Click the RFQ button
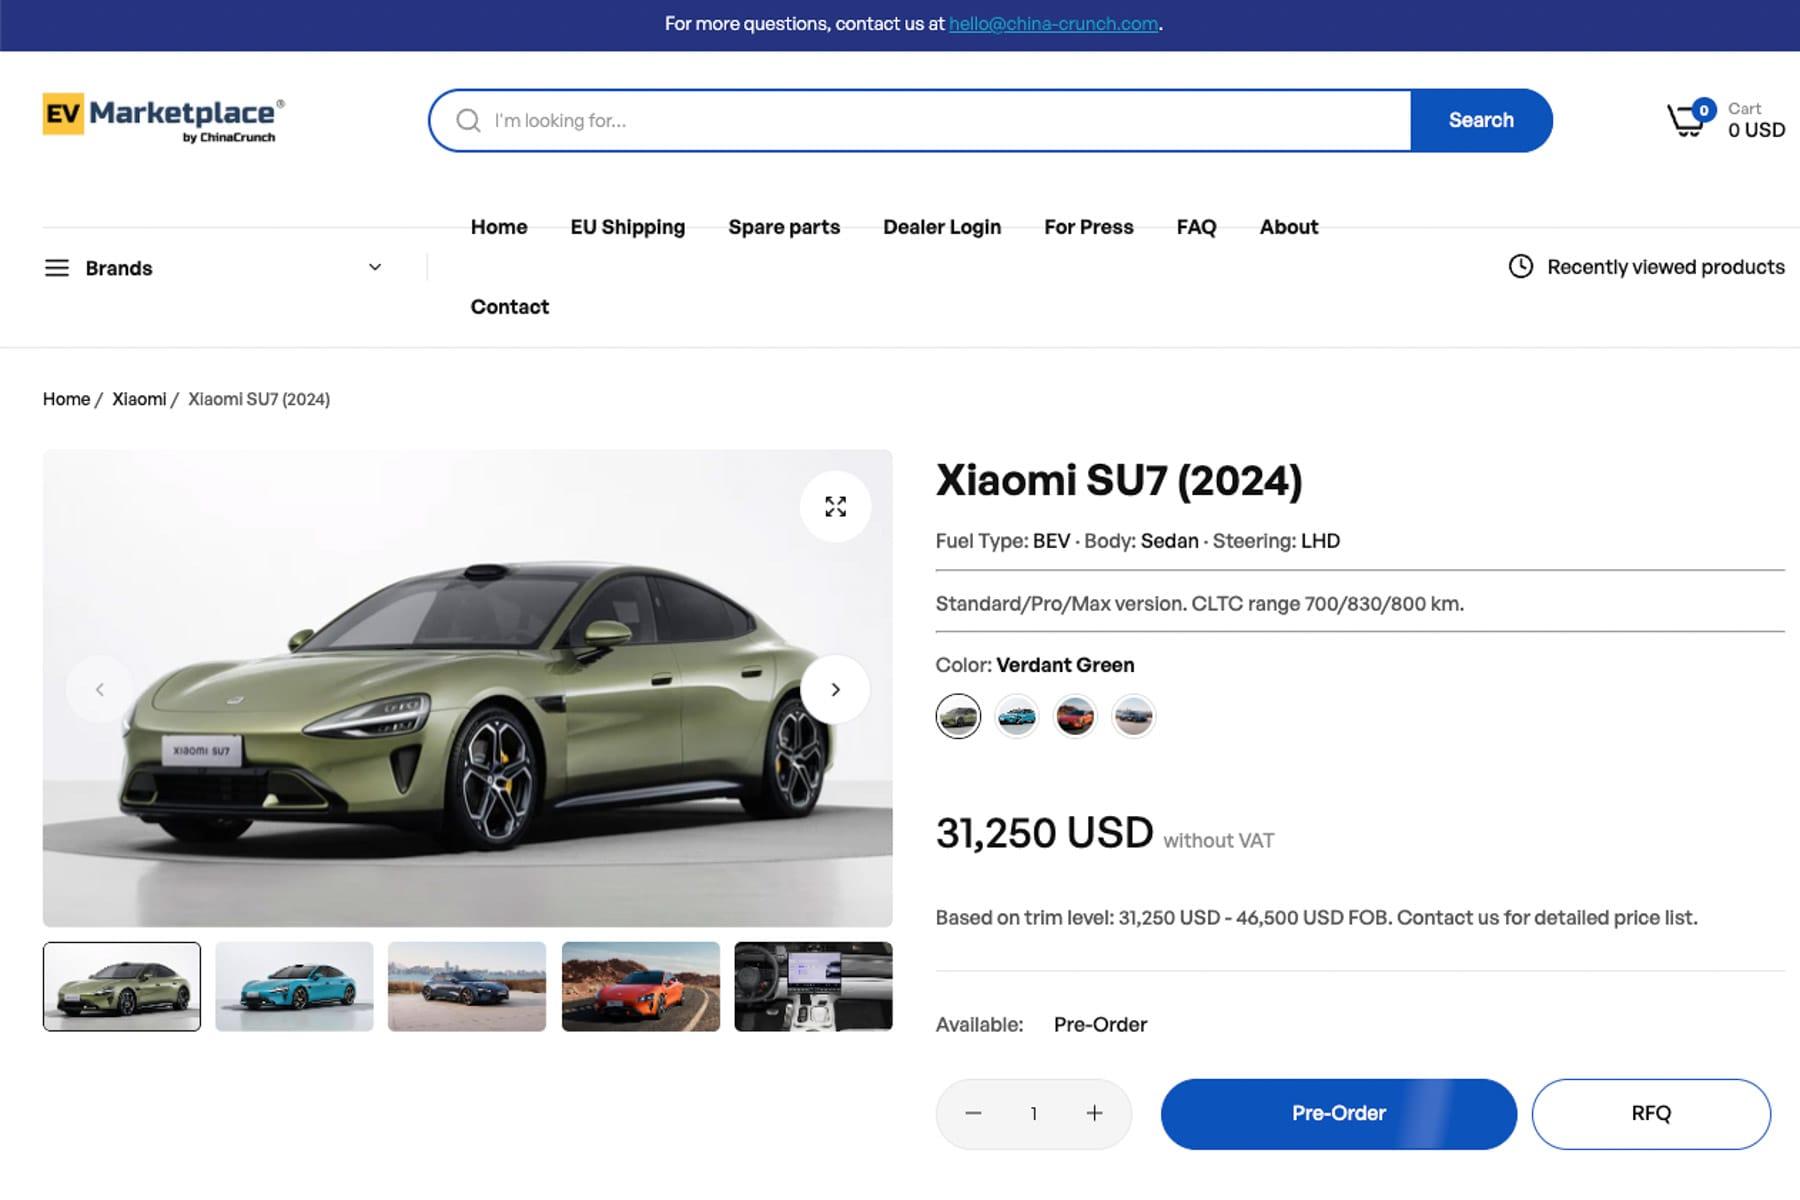The image size is (1800, 1200). (x=1650, y=1113)
